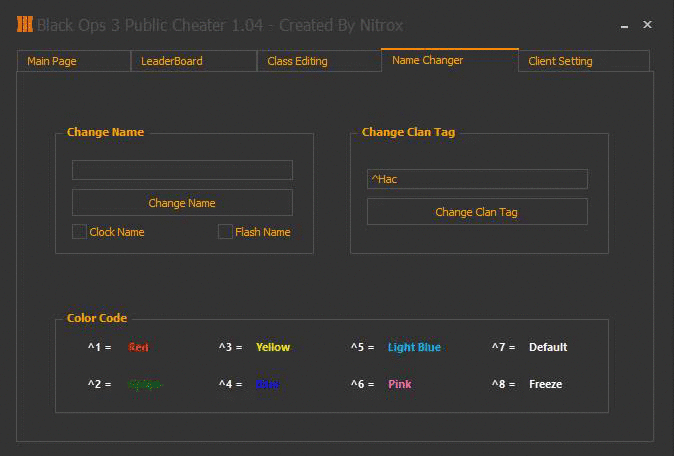Click the window title text
Viewport: 674px width, 456px height.
[220, 25]
